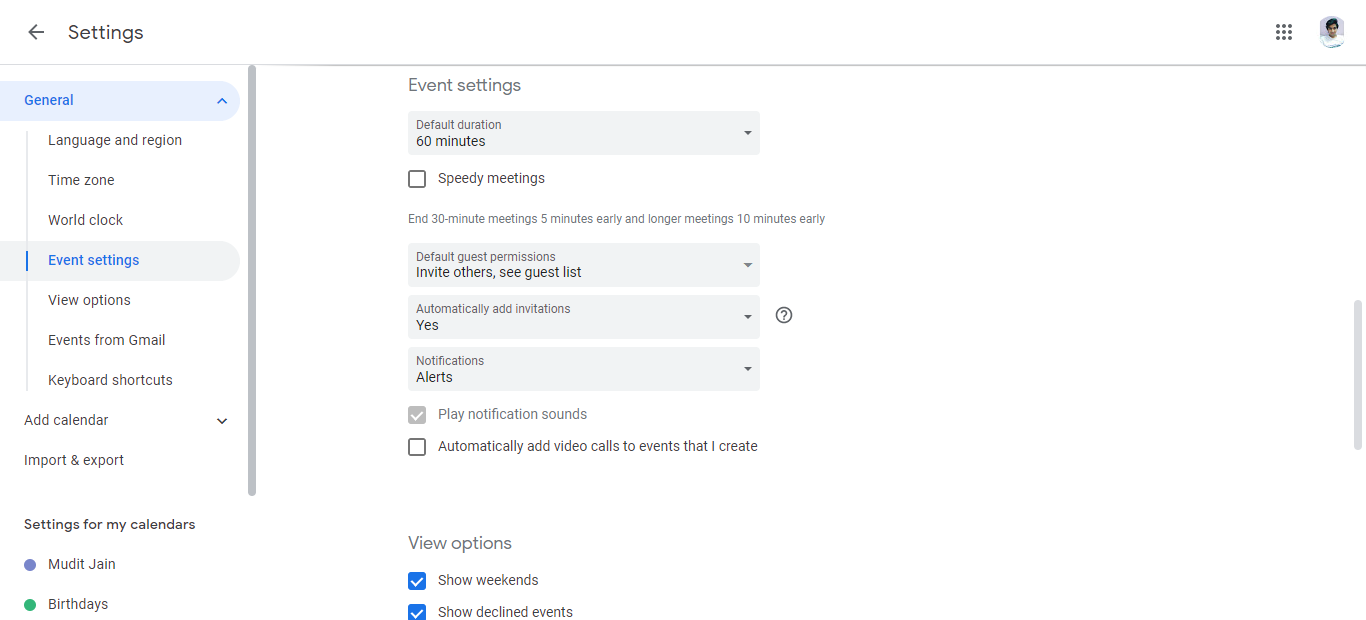Screen dimensions: 1366x620
Task: Click the back arrow to leave Settings
Action: (36, 32)
